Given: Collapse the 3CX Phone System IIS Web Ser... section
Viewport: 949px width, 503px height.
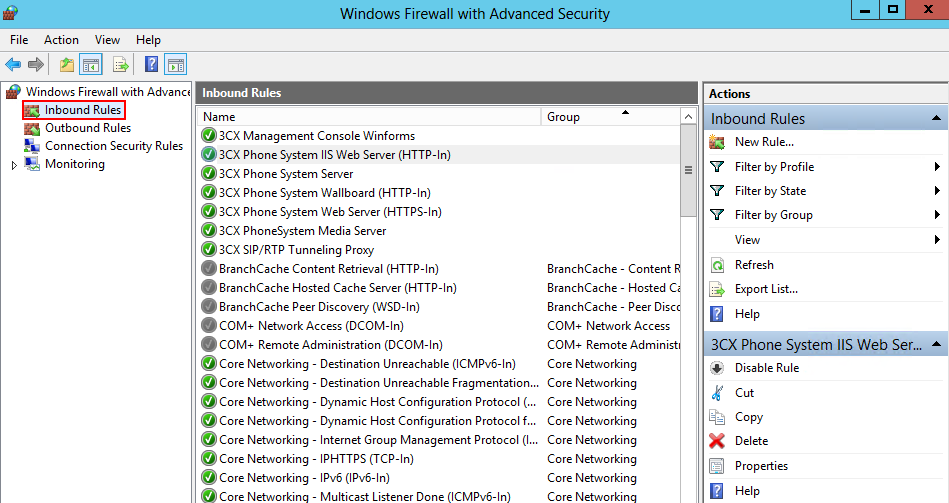Looking at the screenshot, I should coord(936,344).
